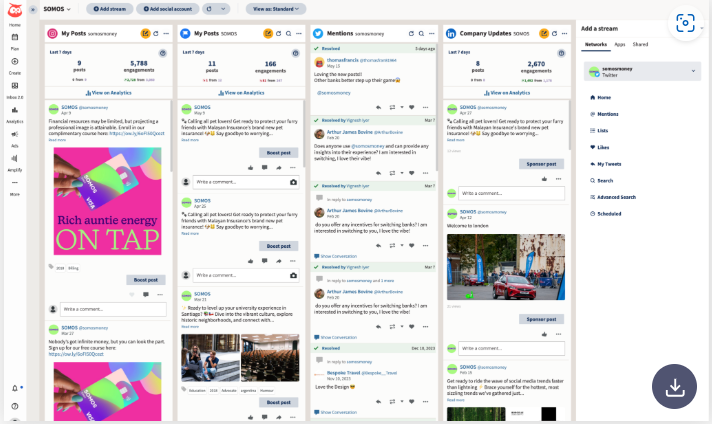Click the screenshot capture floating icon
Screen dimensions: 712x424
coord(685,23)
